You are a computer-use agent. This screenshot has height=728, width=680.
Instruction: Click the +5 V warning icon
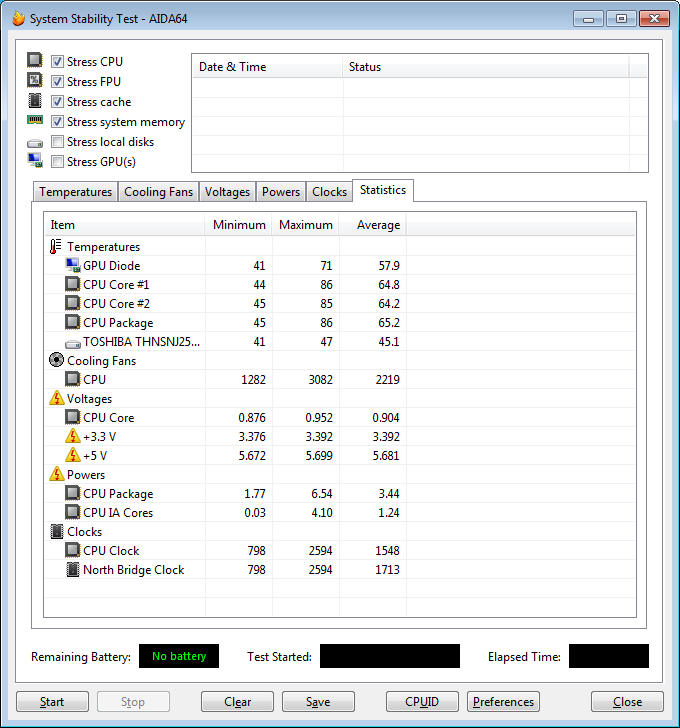(72, 456)
